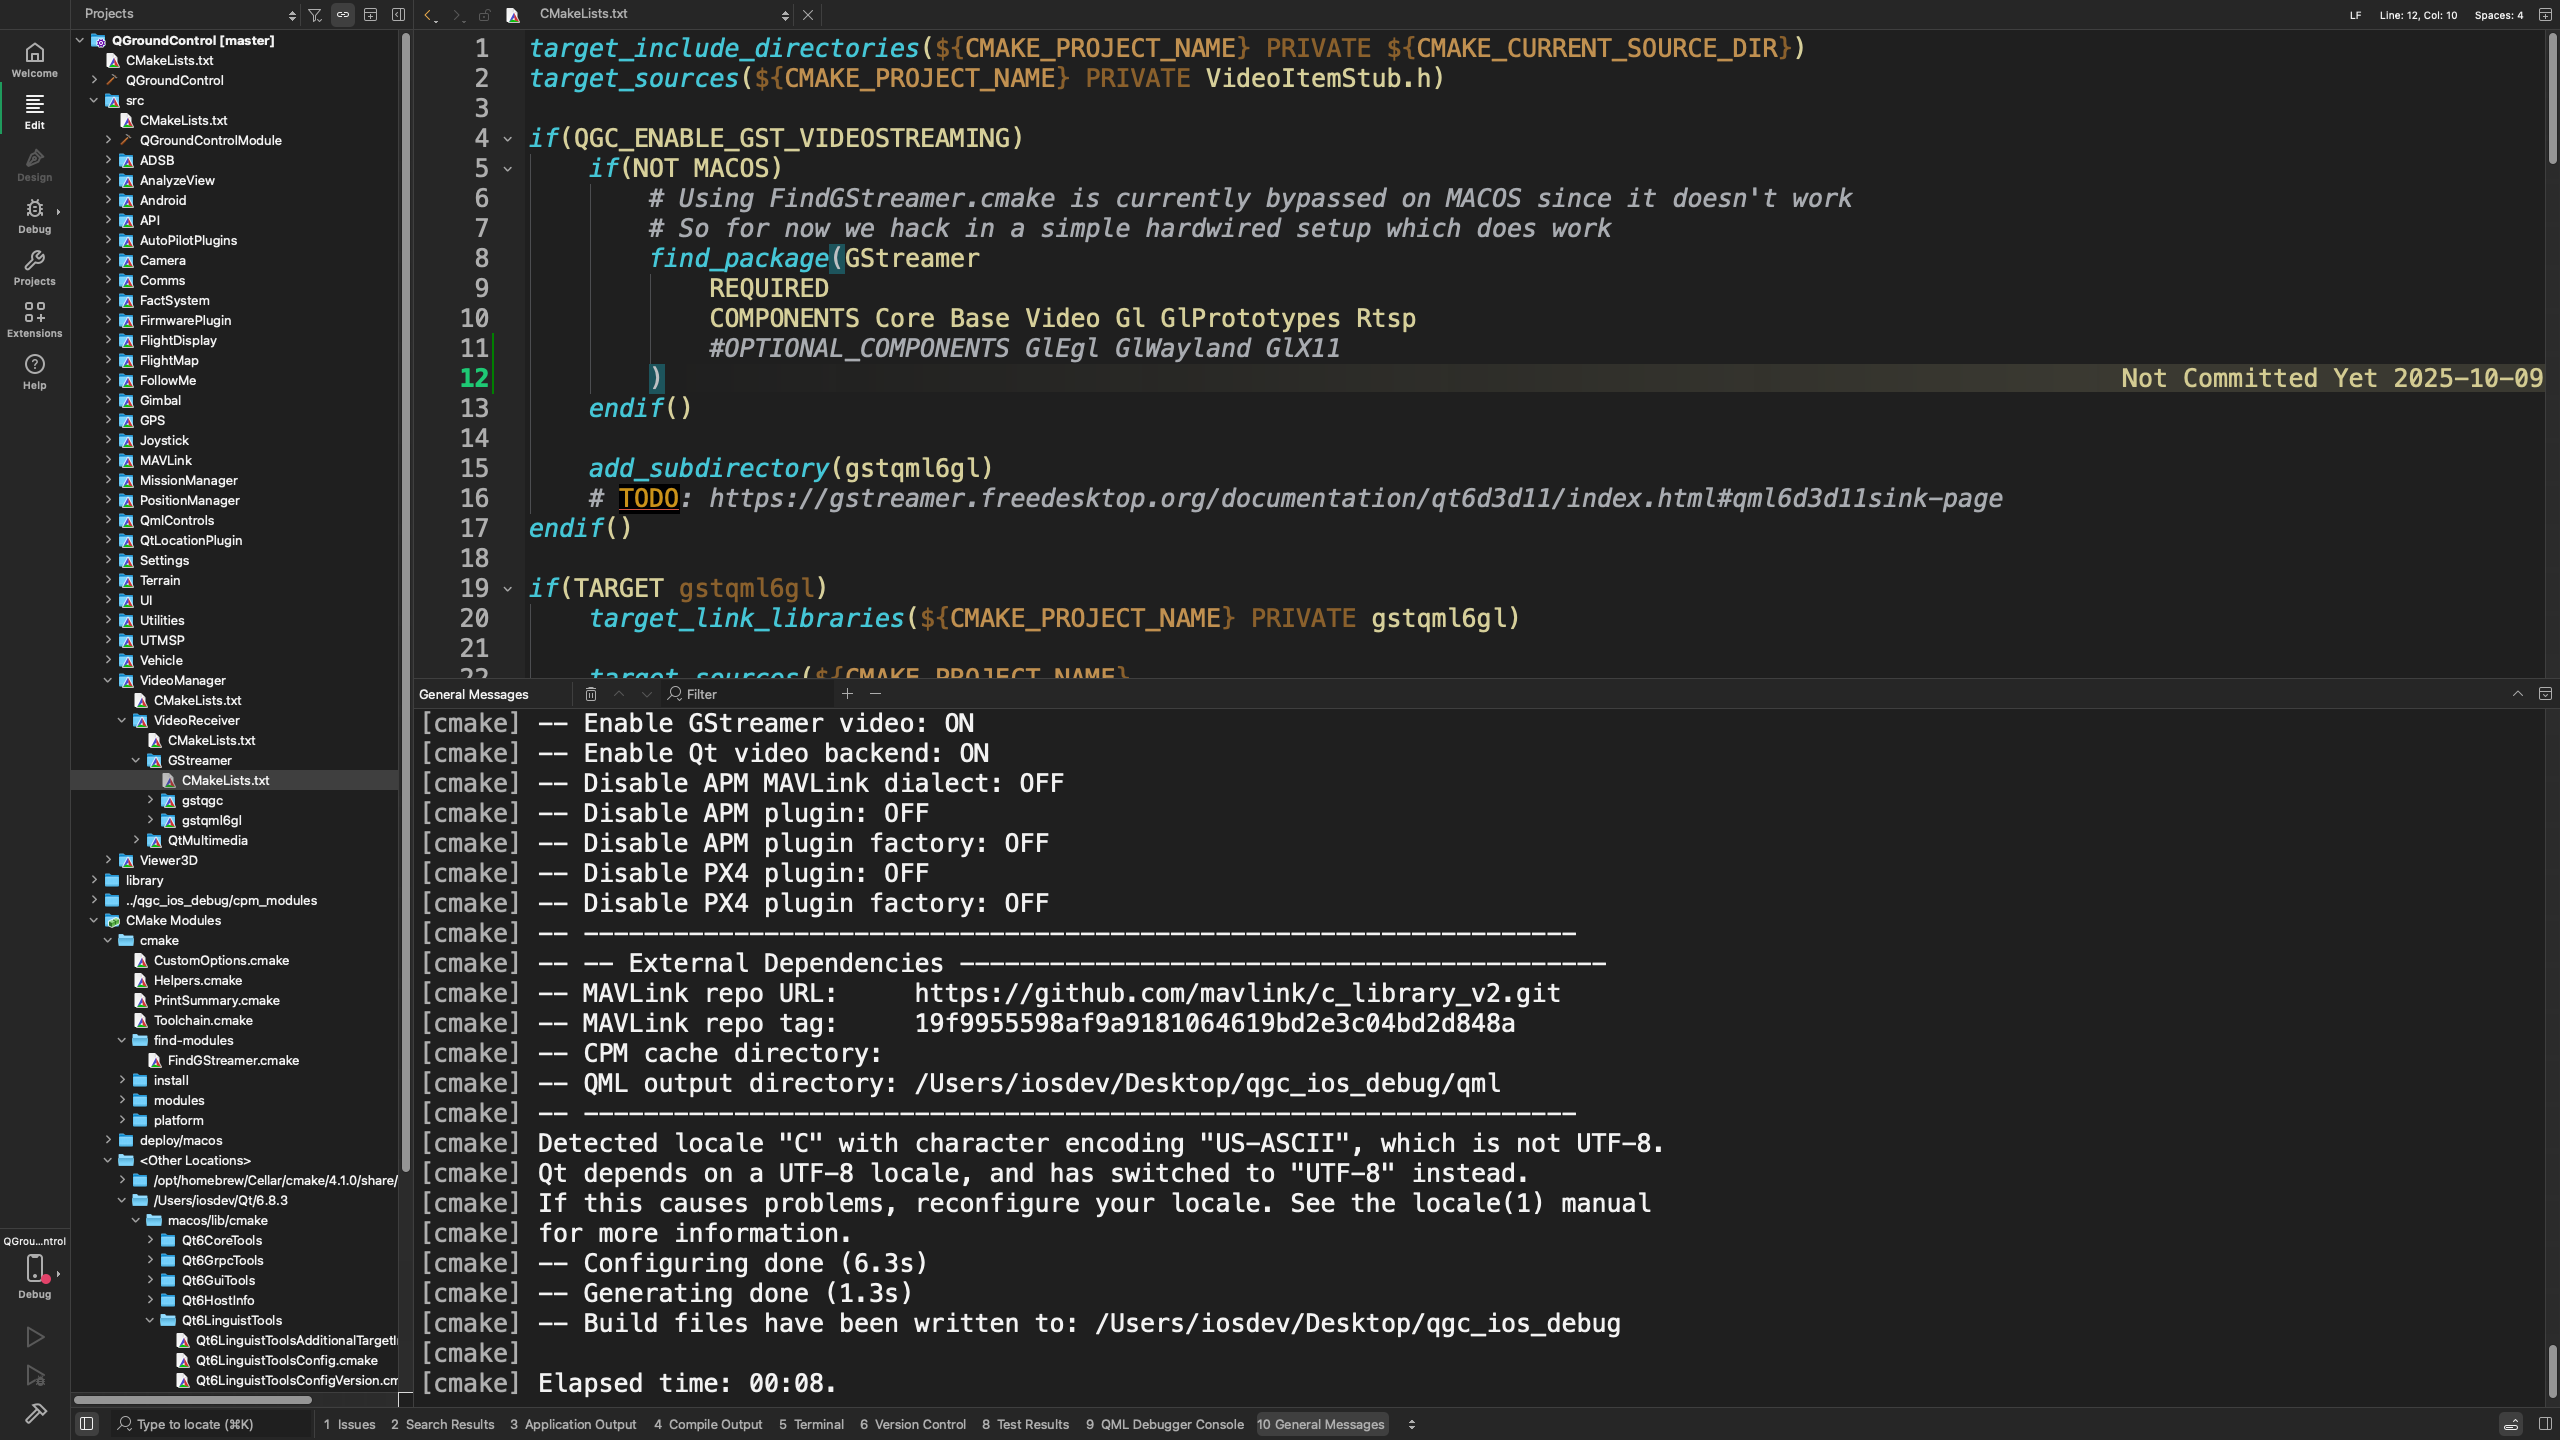Open FindGStreamer.cmake in the project tree

pyautogui.click(x=233, y=1060)
